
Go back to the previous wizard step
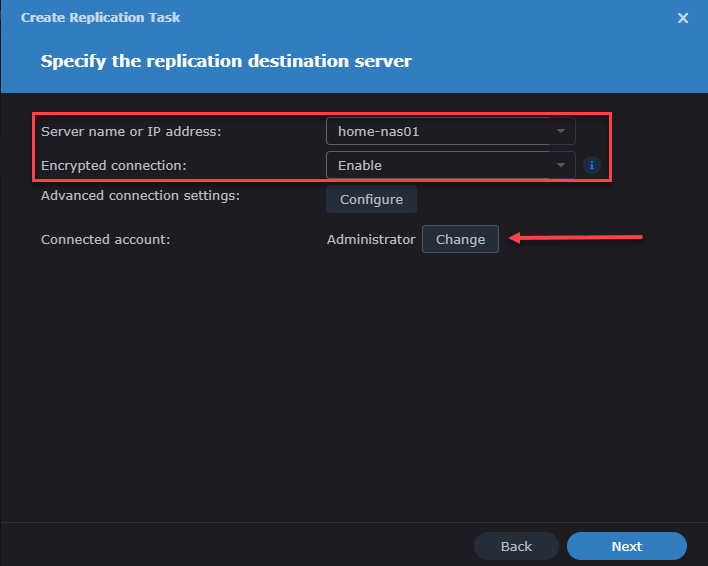(516, 546)
